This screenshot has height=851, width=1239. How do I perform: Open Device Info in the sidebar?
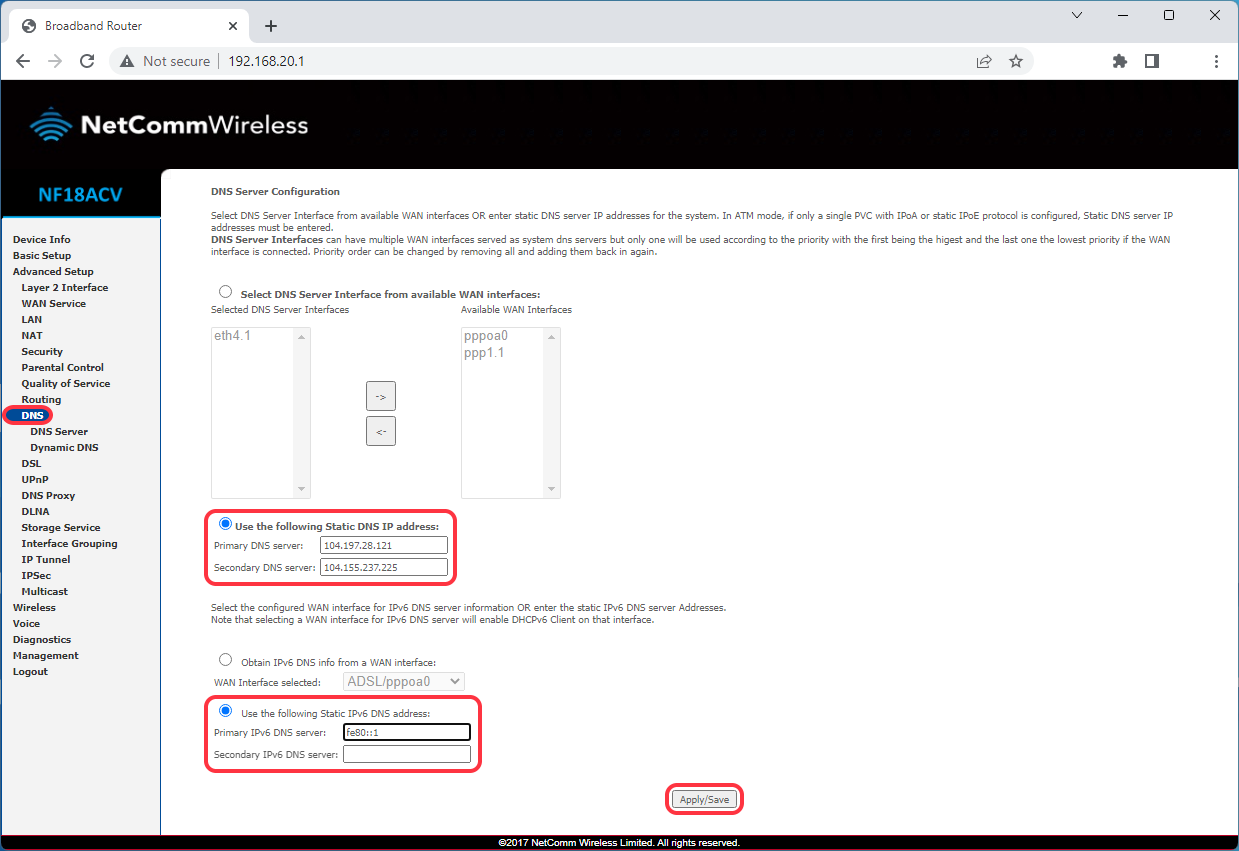click(x=42, y=239)
